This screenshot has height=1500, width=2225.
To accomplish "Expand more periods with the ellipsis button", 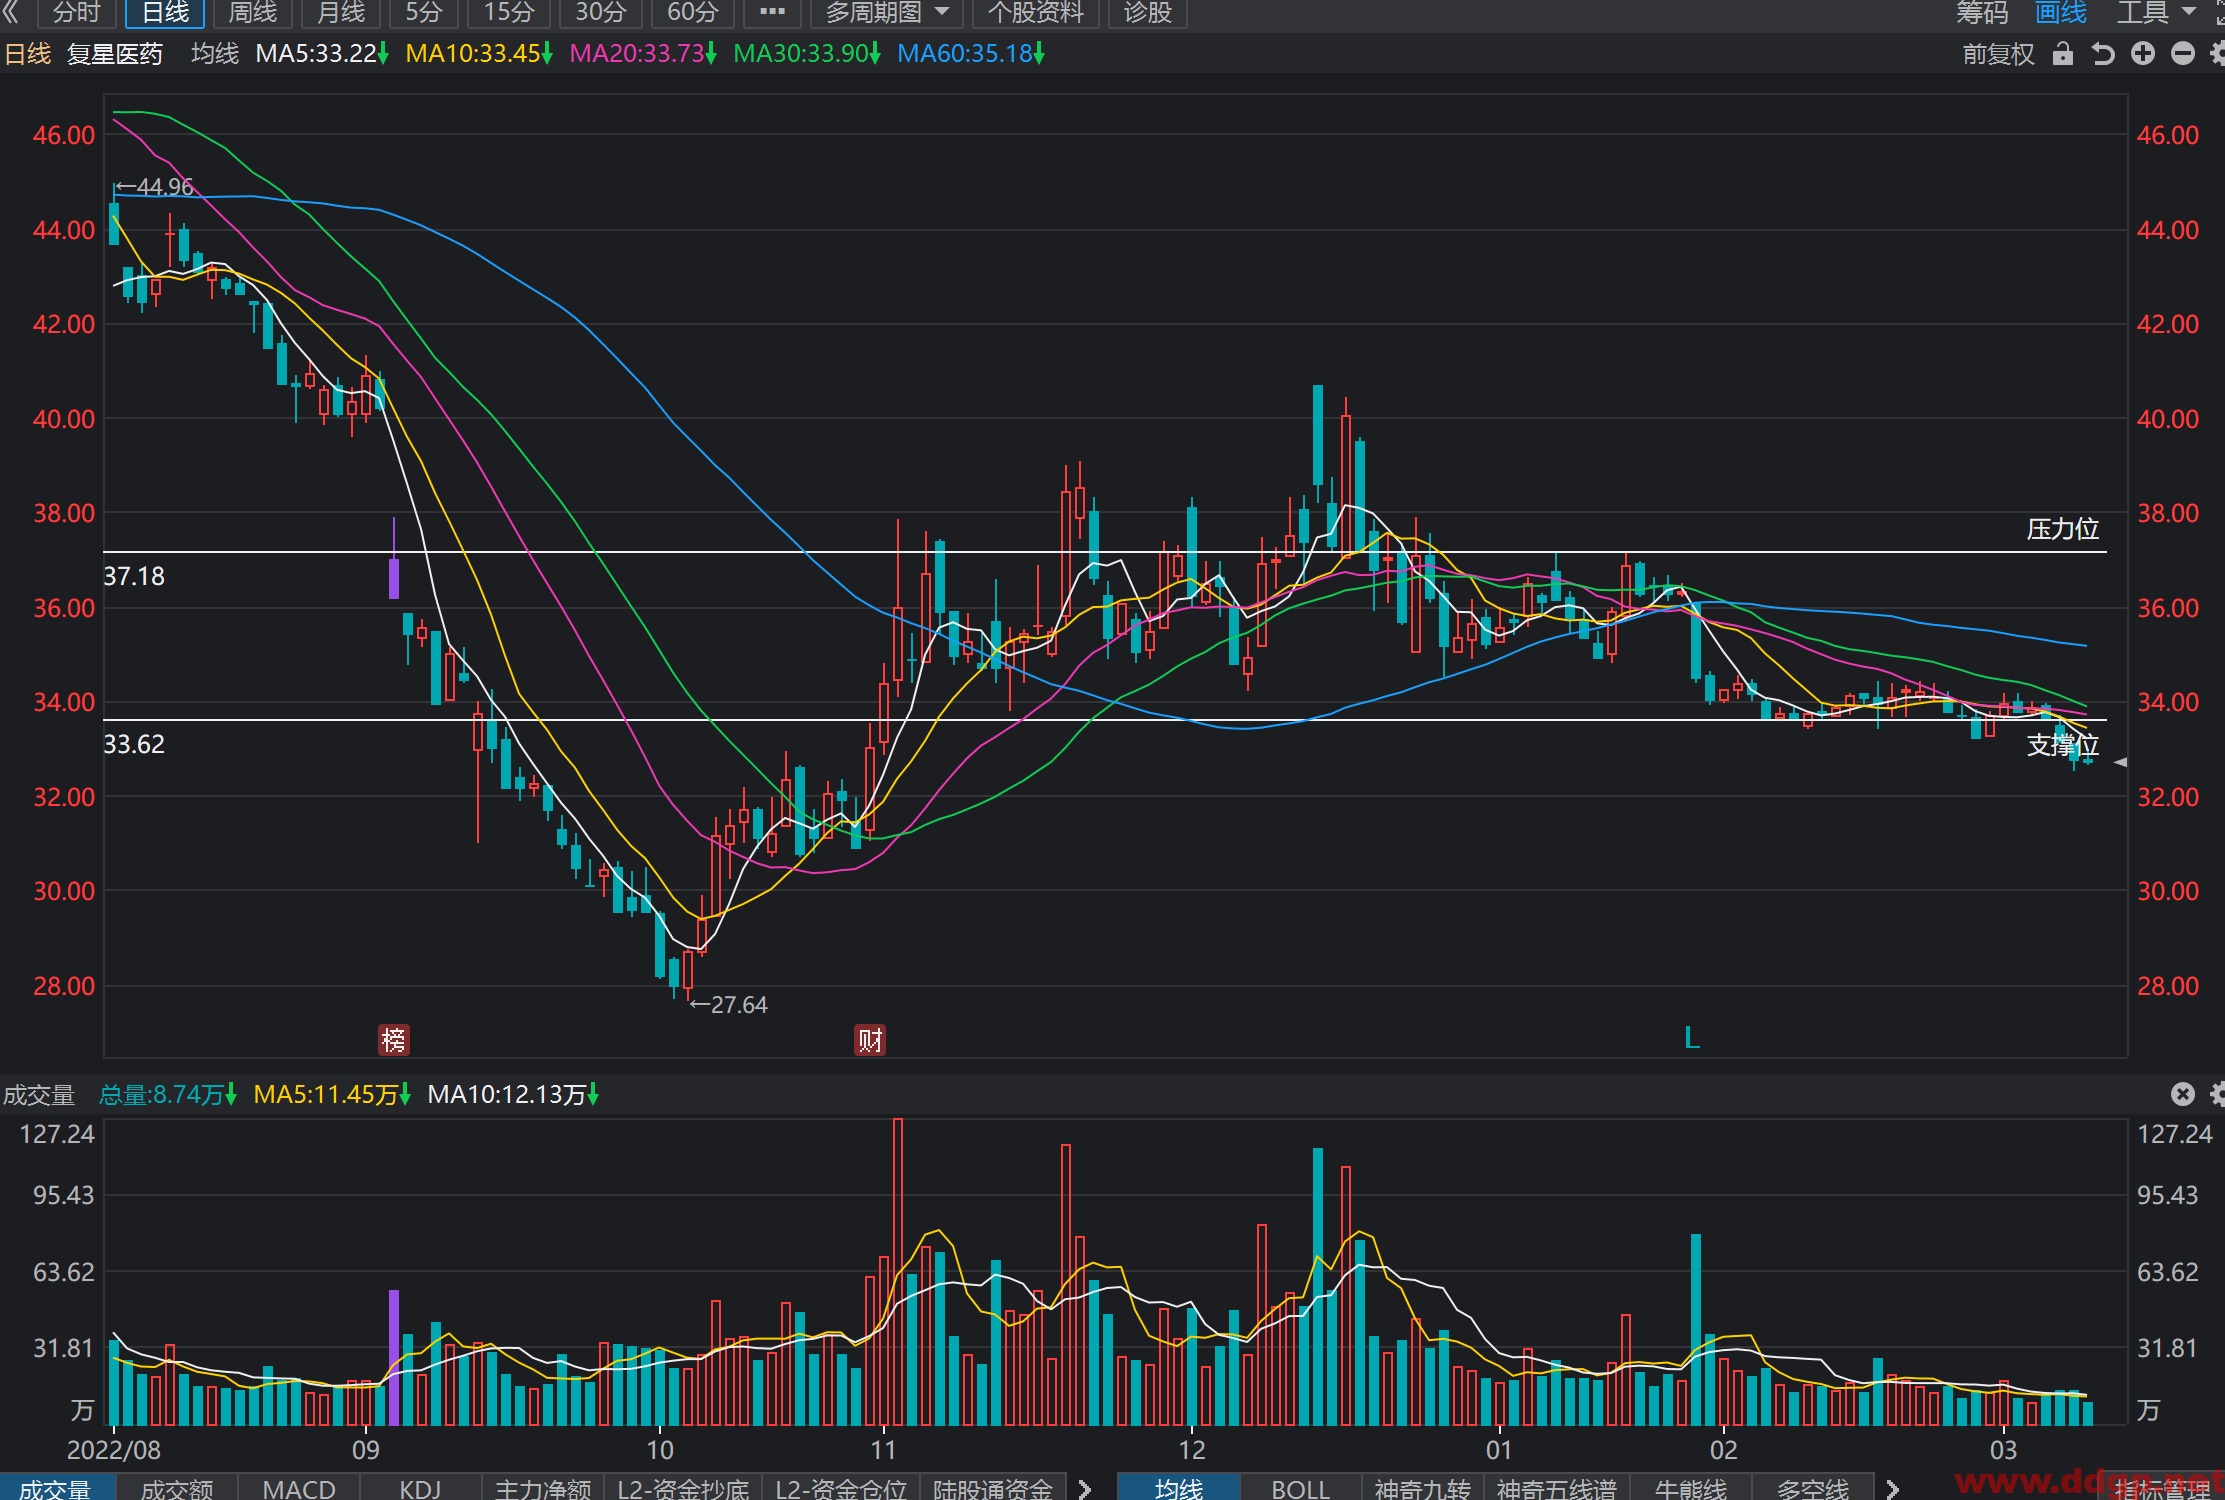I will click(772, 12).
